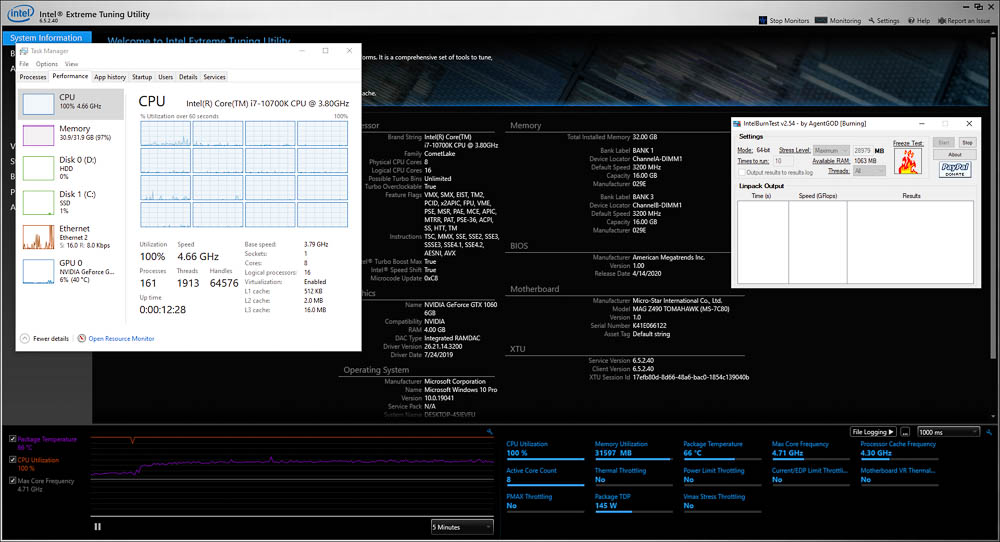Click Memory Utilization 31597 MB monitor tile
The image size is (1000, 542).
coord(633,450)
